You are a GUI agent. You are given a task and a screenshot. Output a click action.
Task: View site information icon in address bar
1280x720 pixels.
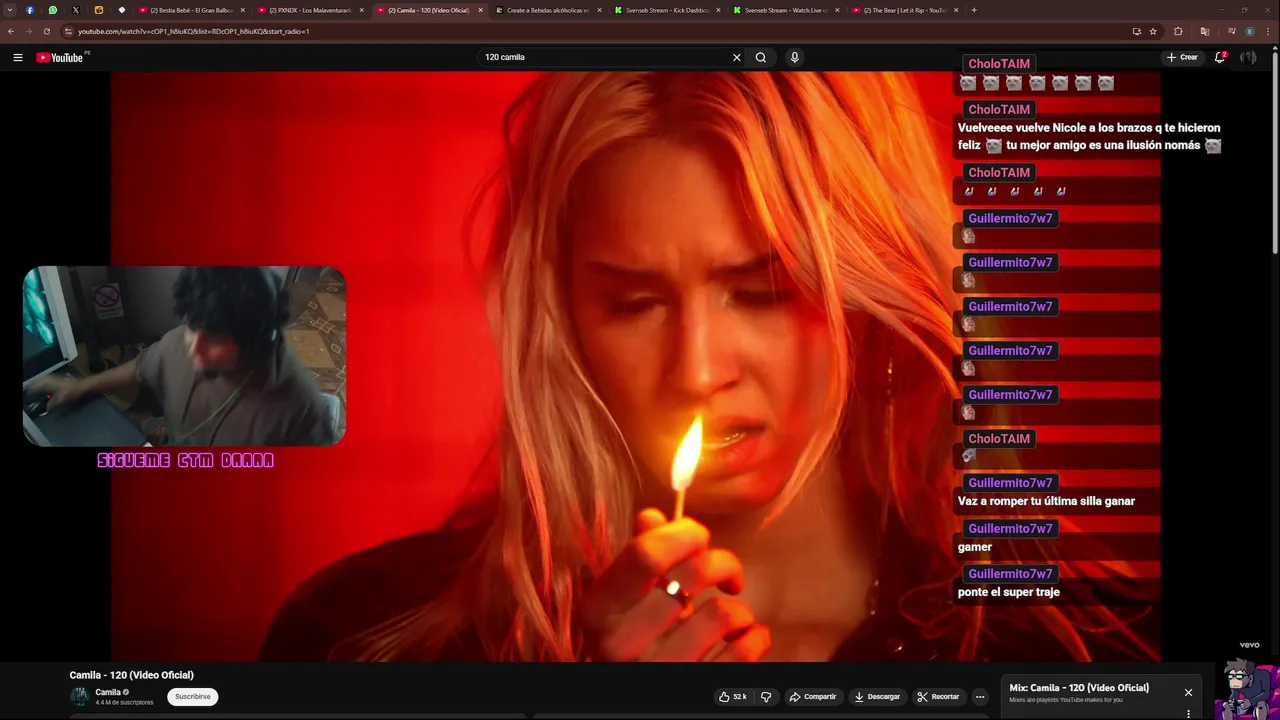(68, 31)
